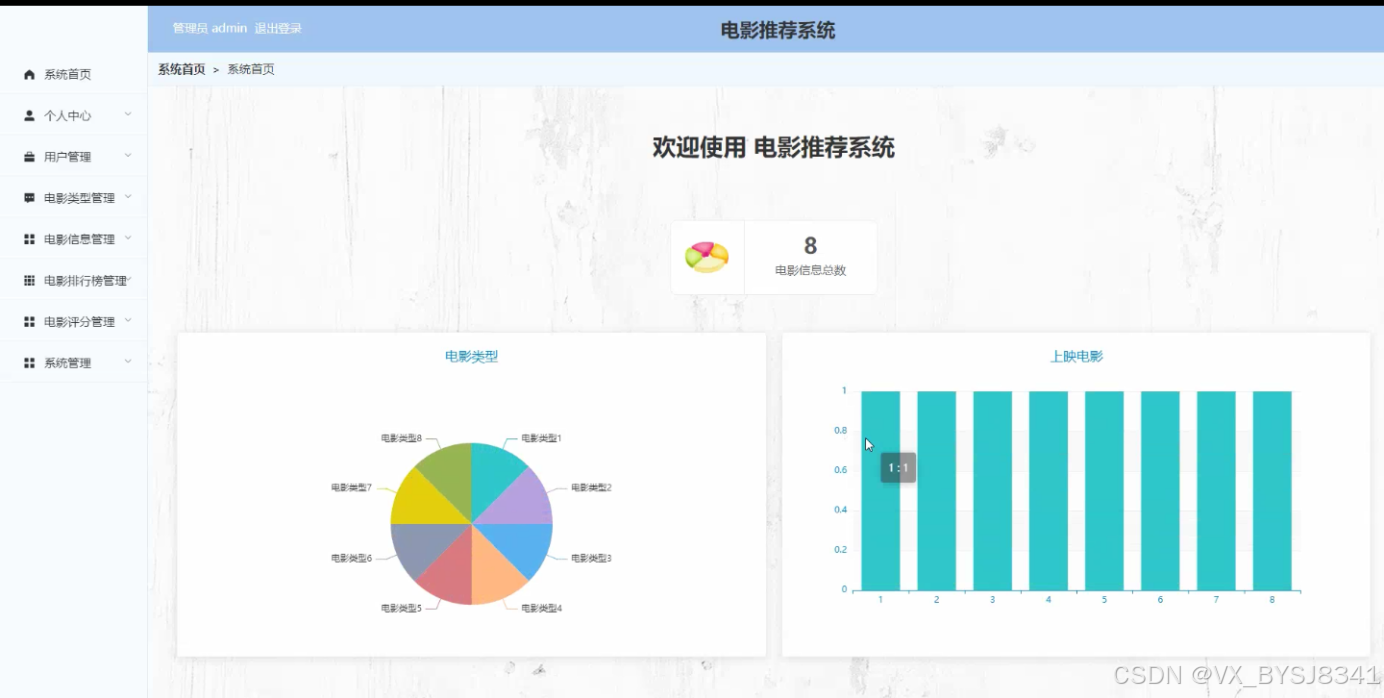Click the grid icon beside 电影信息管理

[x=29, y=239]
